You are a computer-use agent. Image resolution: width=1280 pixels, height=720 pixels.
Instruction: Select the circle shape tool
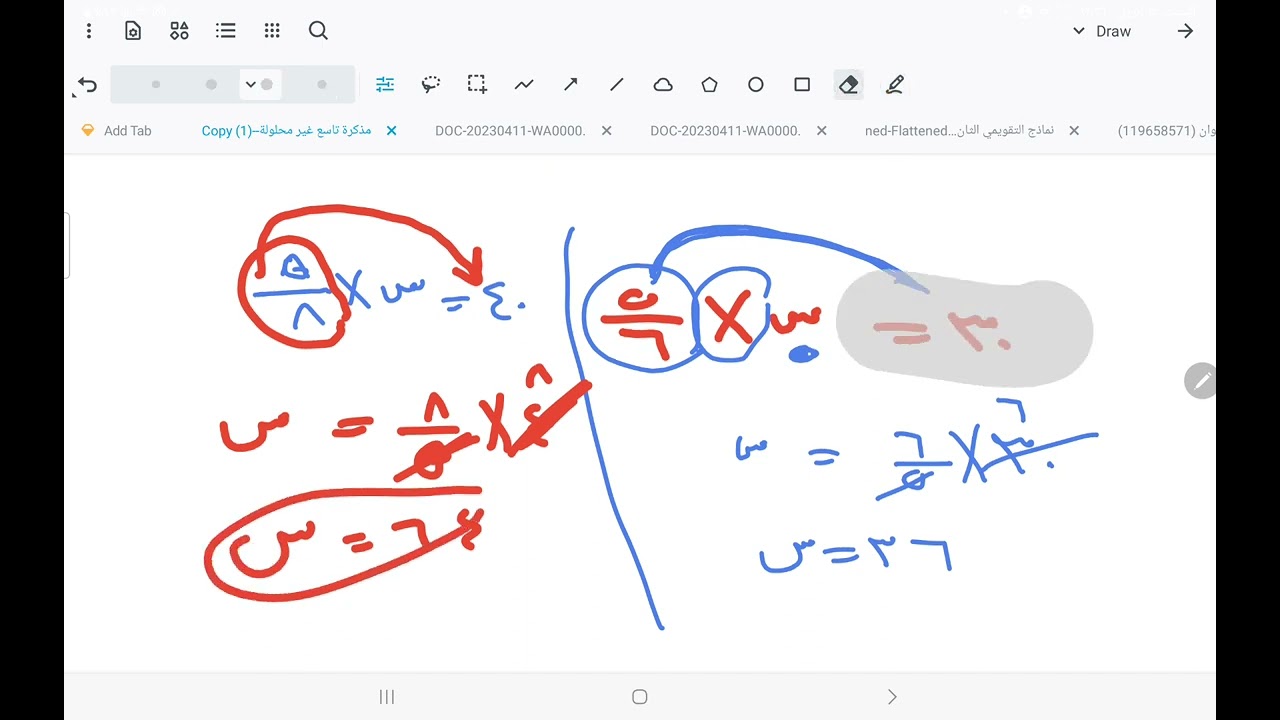pos(756,85)
